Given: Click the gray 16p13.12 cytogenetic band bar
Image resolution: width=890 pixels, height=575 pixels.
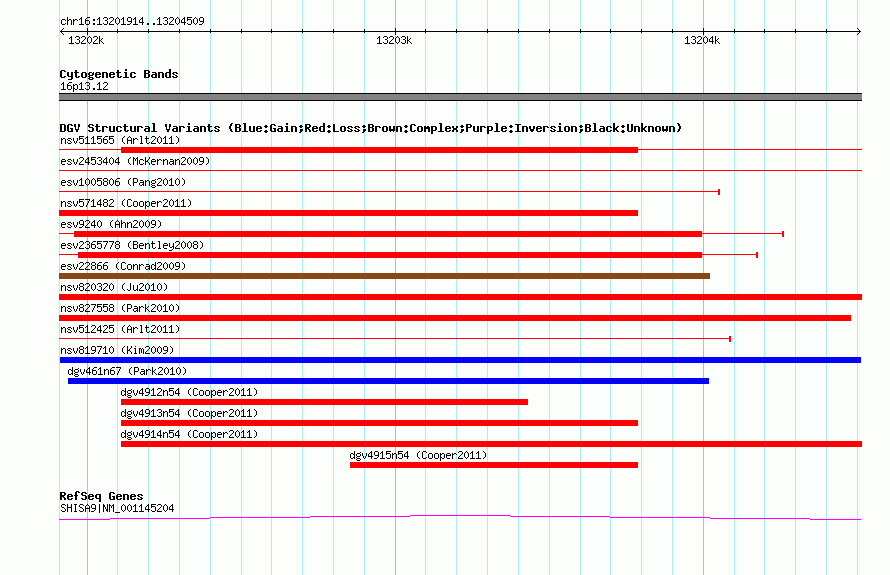Looking at the screenshot, I should point(460,97).
